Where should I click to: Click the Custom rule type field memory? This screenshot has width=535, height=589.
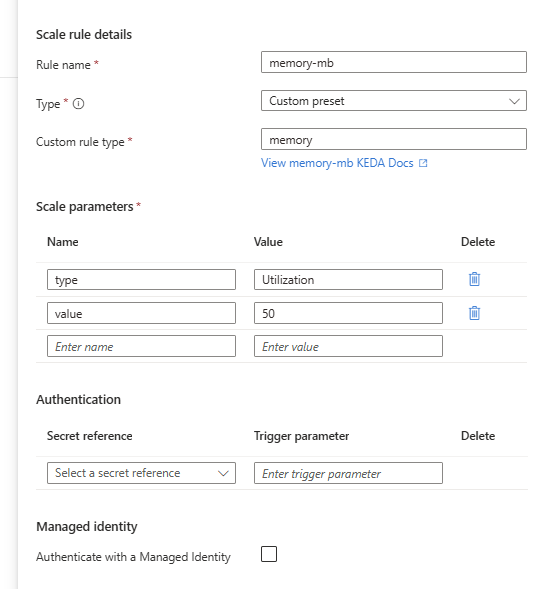394,139
